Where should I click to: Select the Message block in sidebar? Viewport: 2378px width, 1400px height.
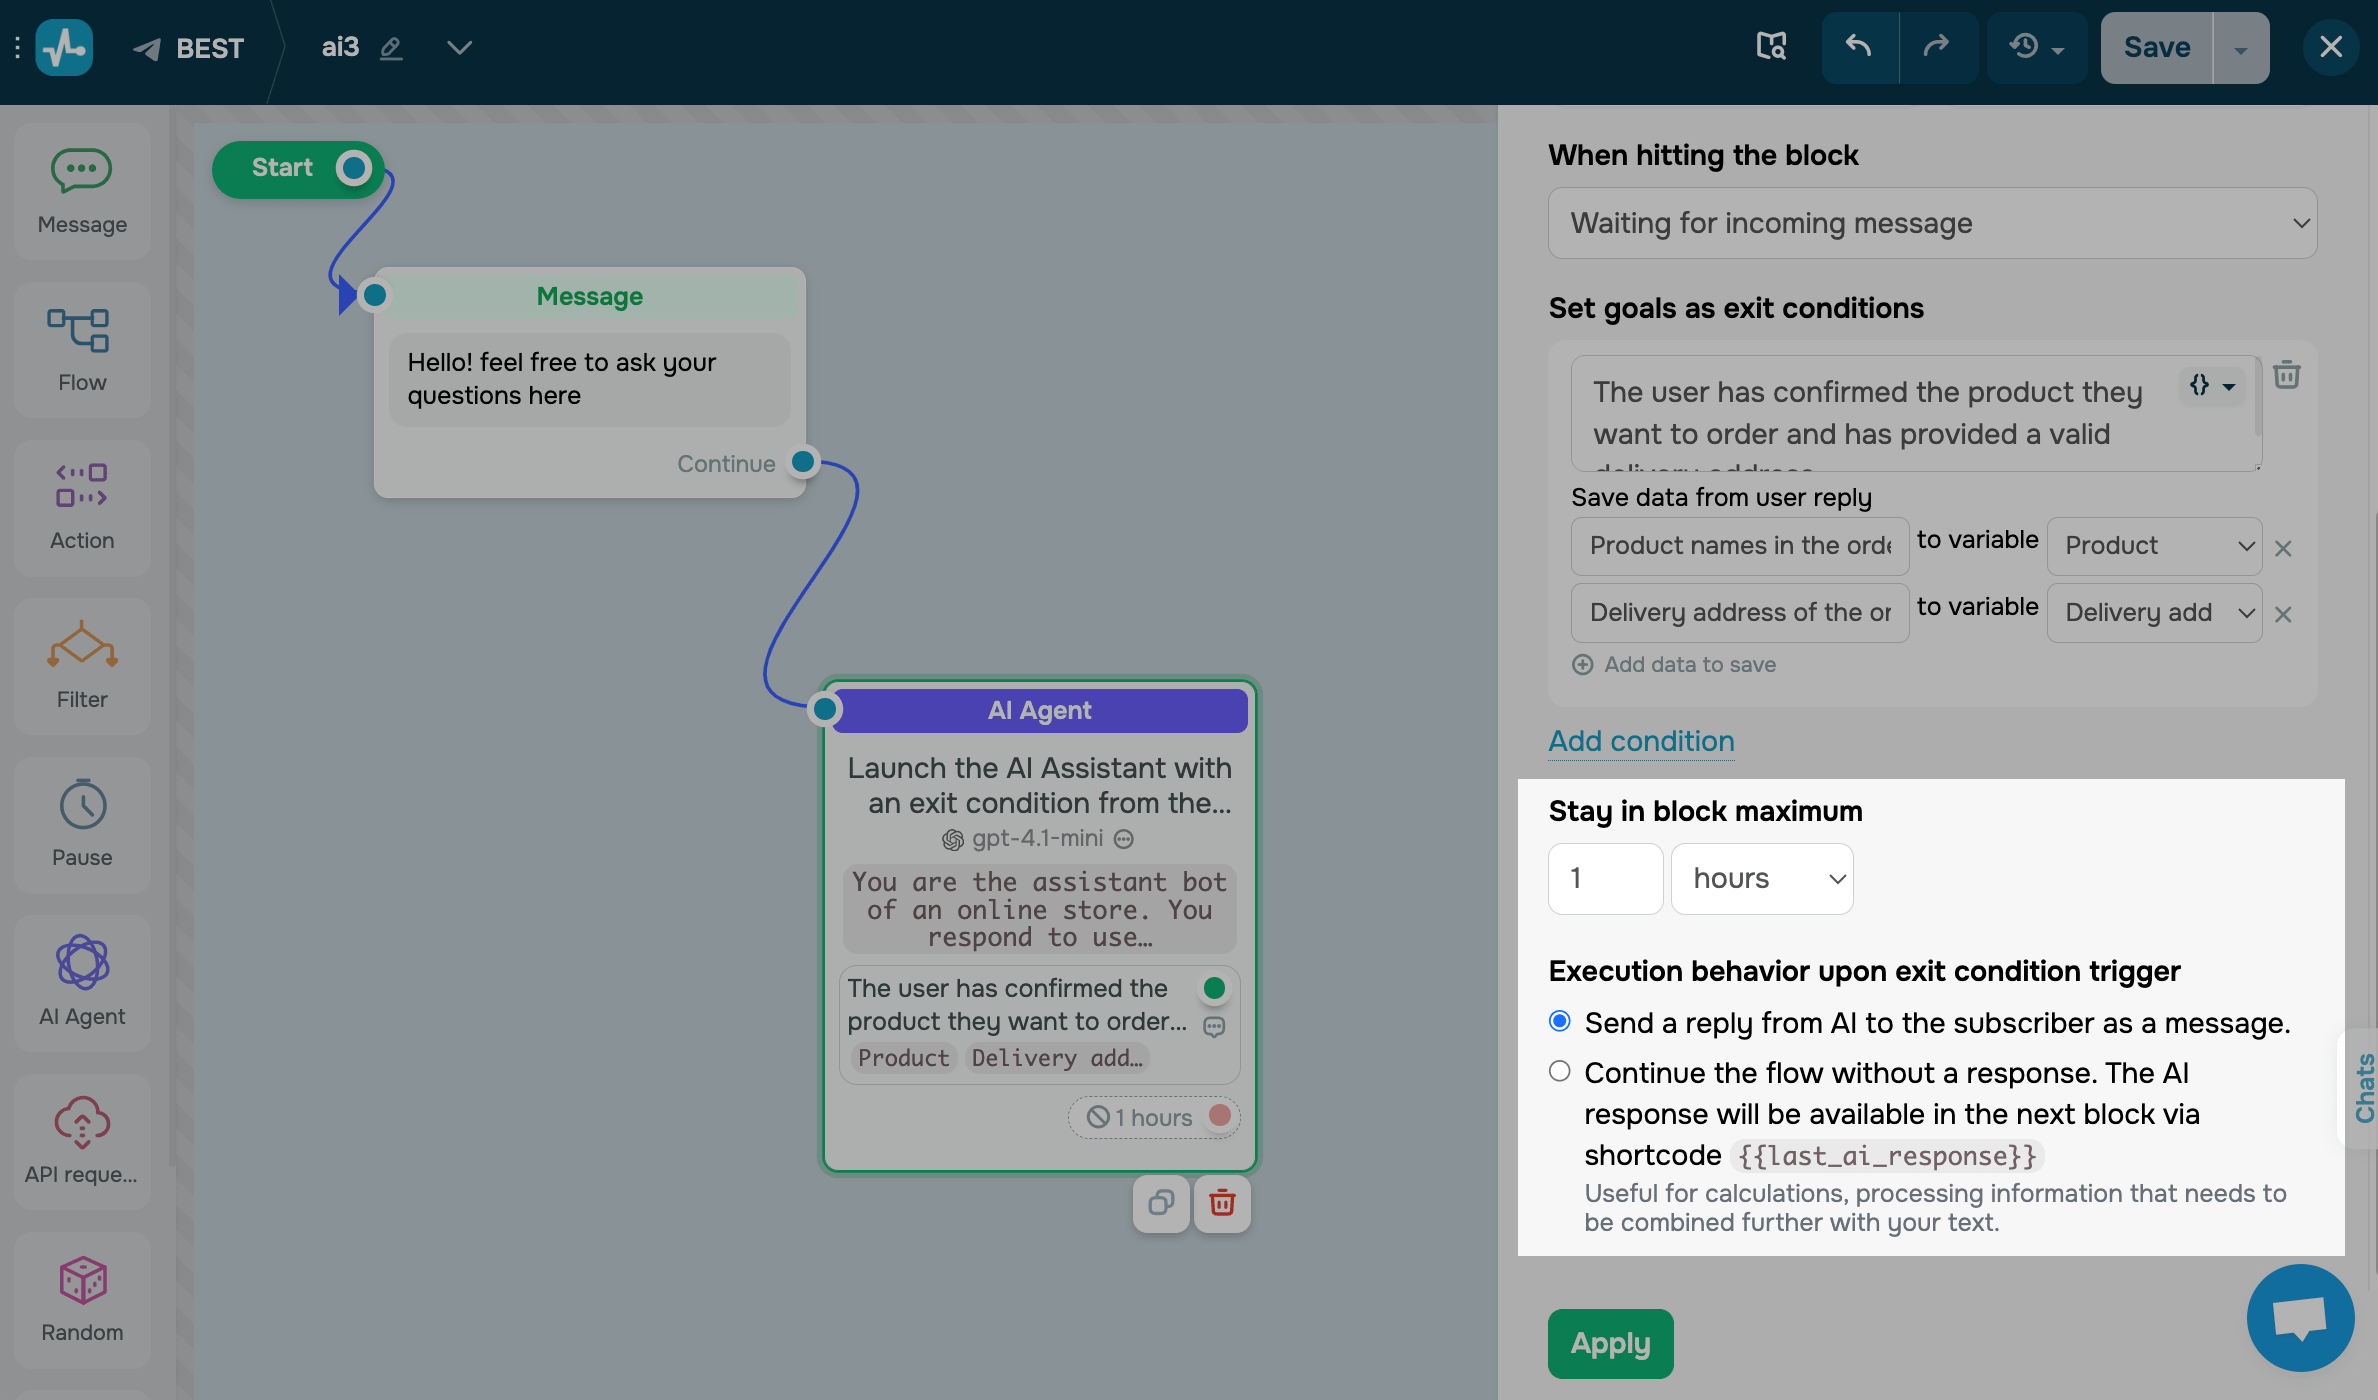point(82,190)
